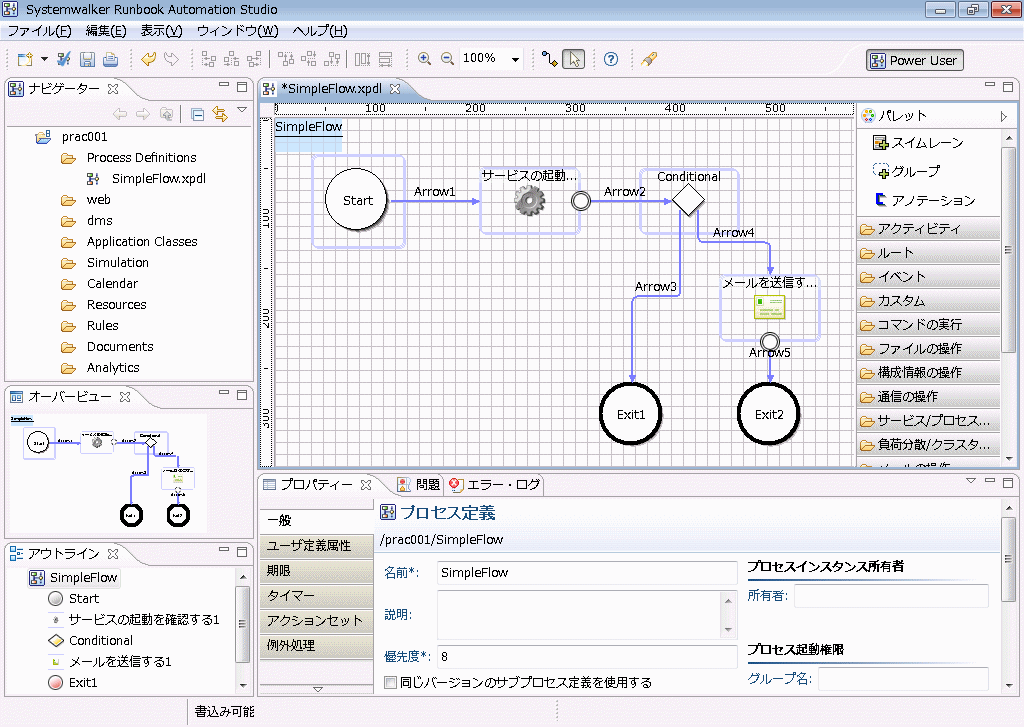The width and height of the screenshot is (1024, 727).
Task: Select メールを送信する1 in outline
Action: tap(120, 662)
